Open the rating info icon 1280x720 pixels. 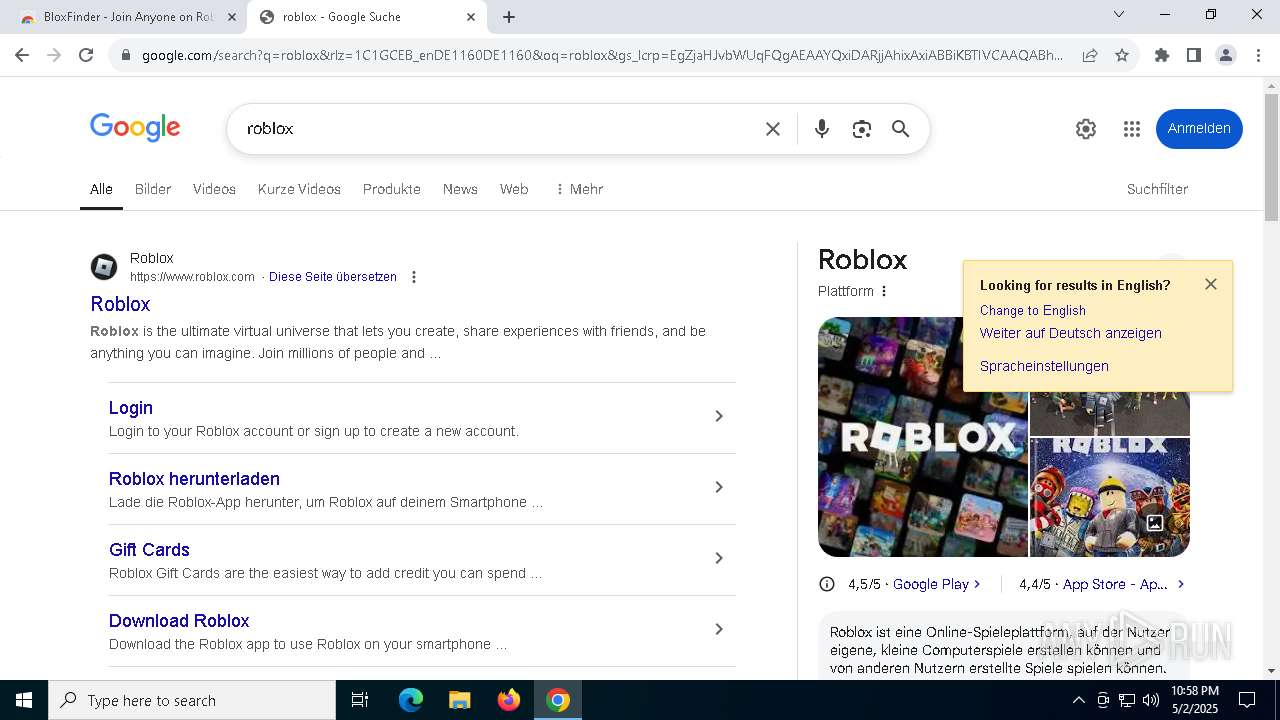click(x=827, y=584)
